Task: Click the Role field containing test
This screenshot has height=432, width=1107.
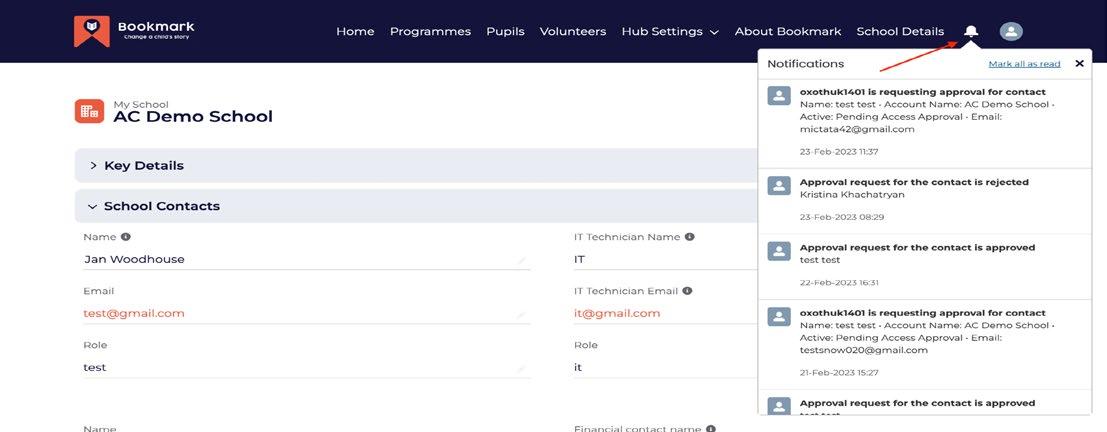Action: point(306,367)
